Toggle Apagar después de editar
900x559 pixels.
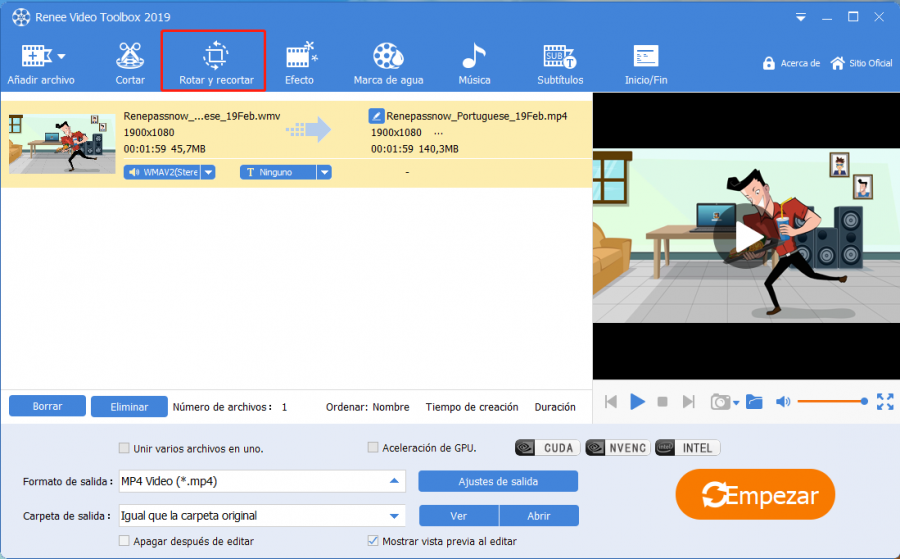click(x=124, y=541)
